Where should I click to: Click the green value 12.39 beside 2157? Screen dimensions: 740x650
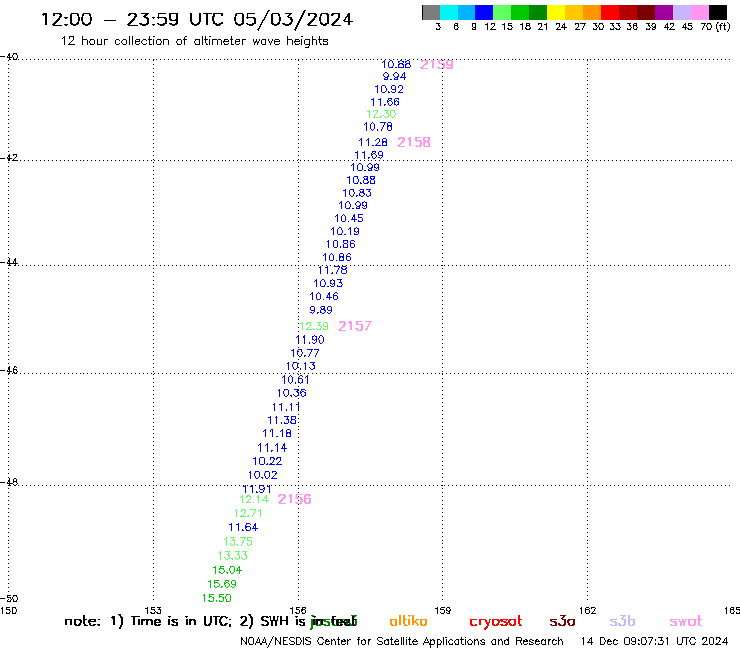pyautogui.click(x=314, y=326)
